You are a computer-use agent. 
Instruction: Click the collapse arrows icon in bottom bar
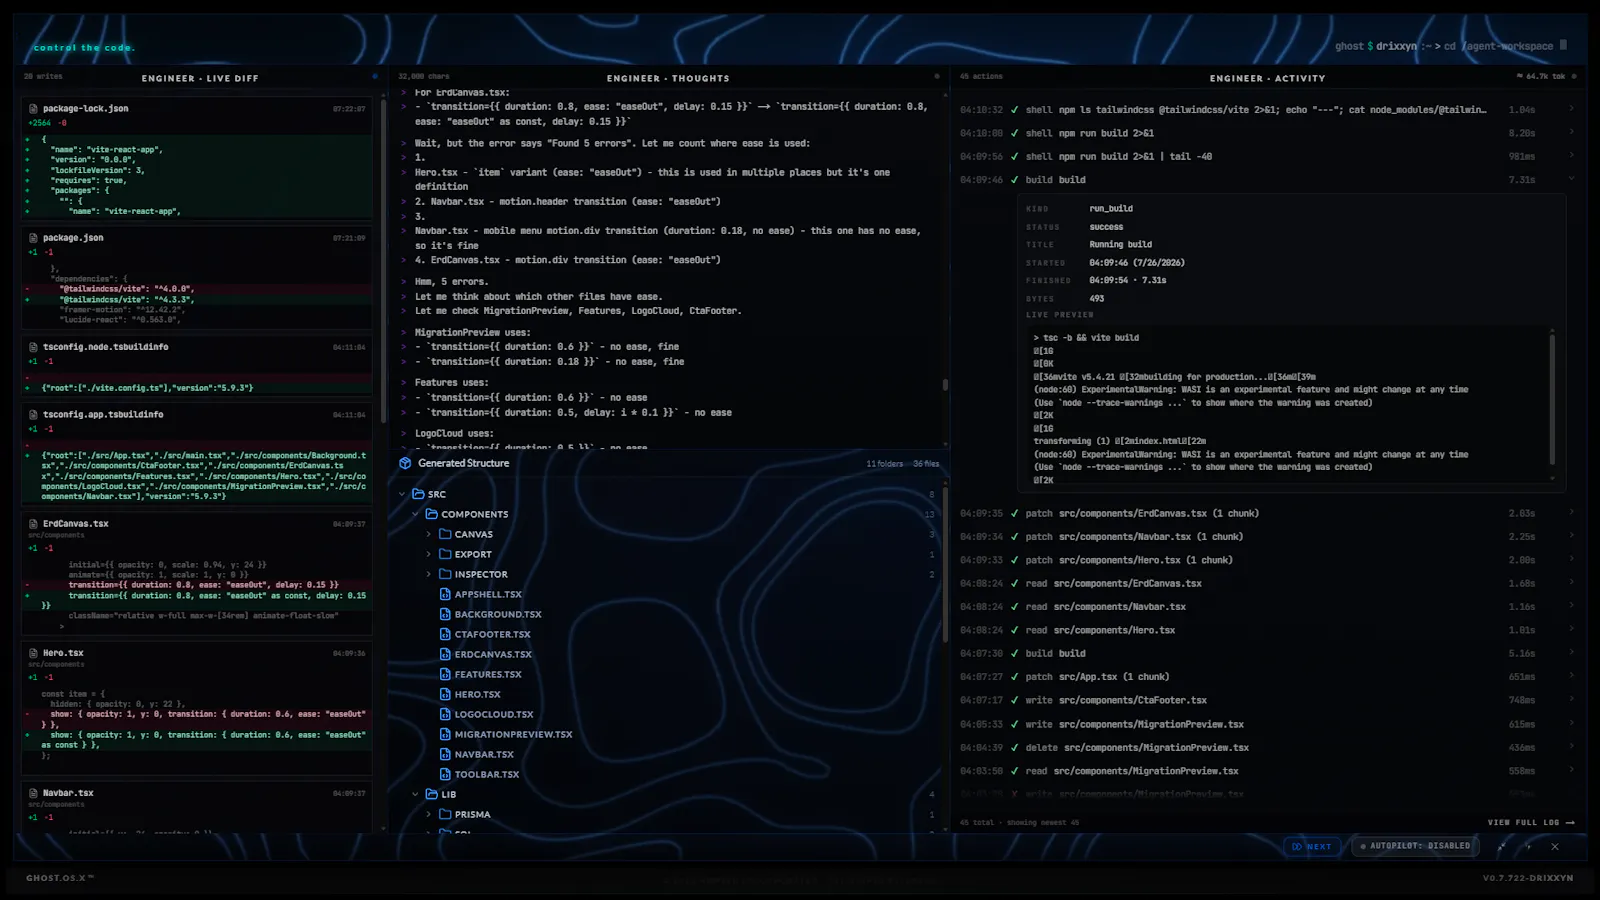coord(1502,846)
